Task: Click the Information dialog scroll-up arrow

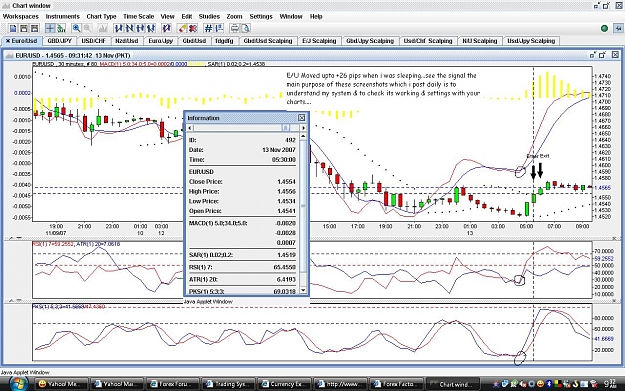Action: [303, 136]
